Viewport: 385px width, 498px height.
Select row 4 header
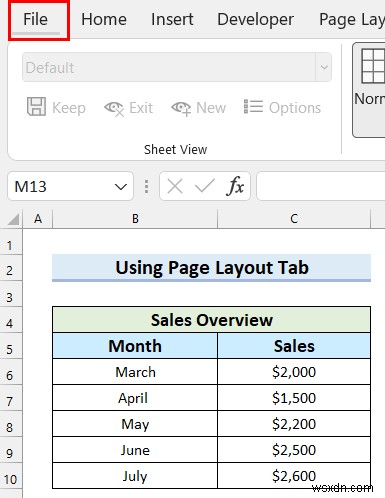[x=11, y=320]
